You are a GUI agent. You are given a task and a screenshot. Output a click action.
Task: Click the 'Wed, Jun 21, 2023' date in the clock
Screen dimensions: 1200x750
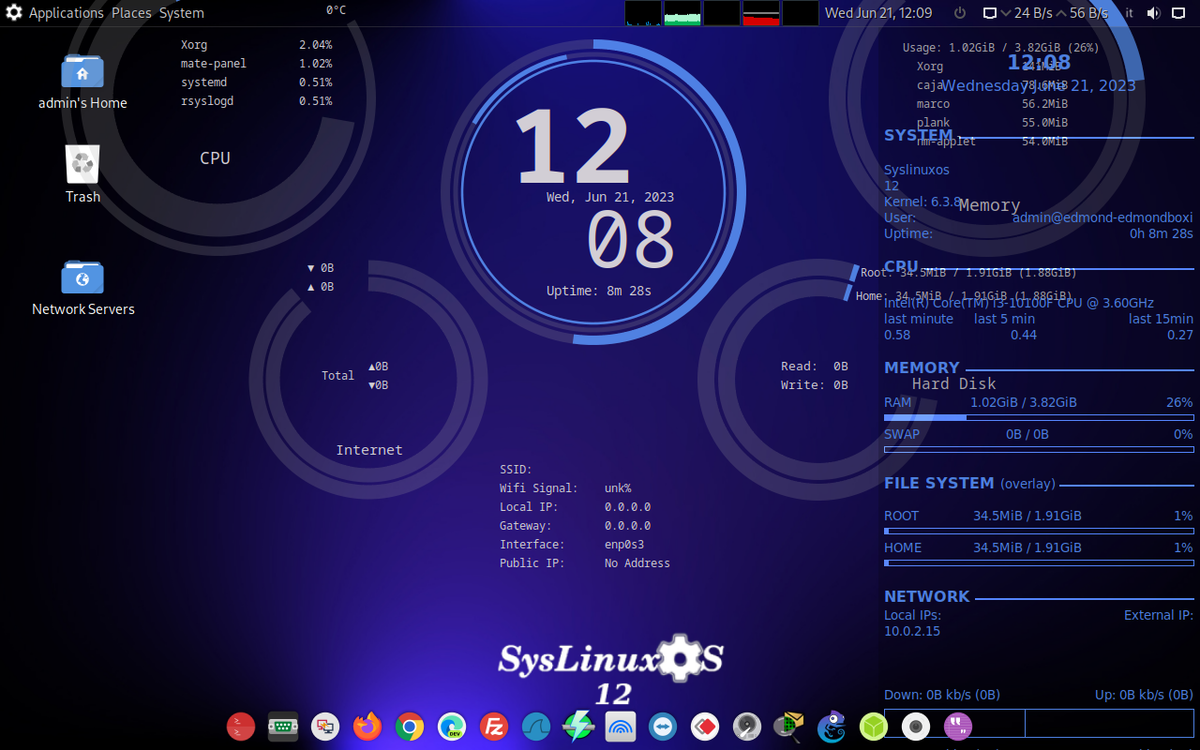610,197
